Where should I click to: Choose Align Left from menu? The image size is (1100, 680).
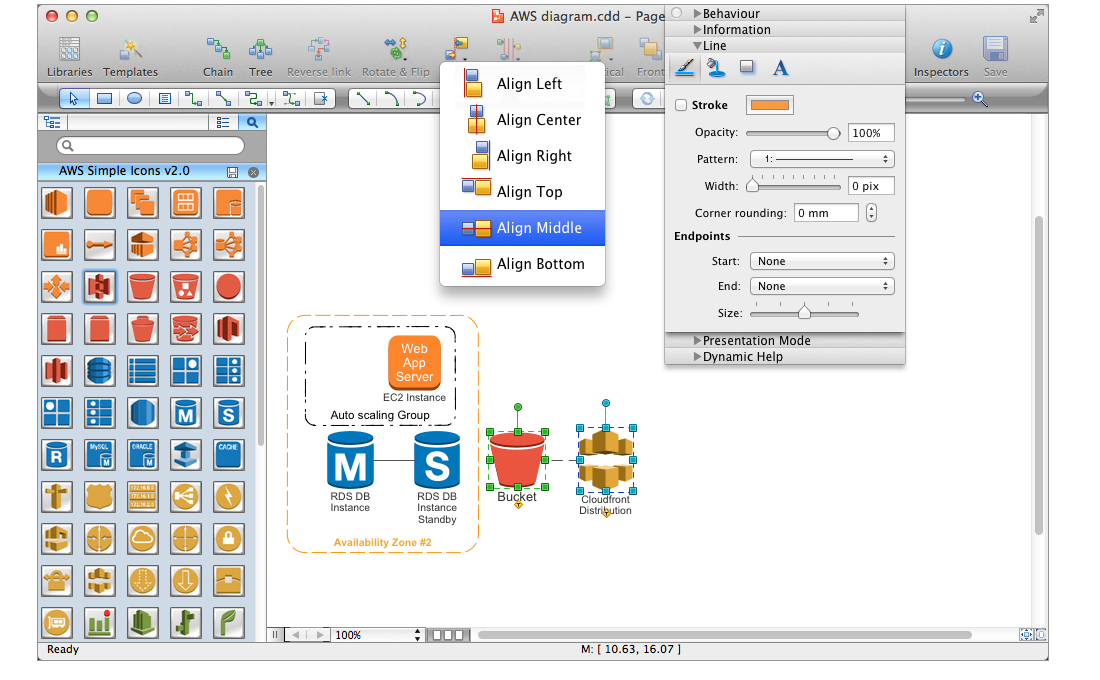pyautogui.click(x=522, y=84)
